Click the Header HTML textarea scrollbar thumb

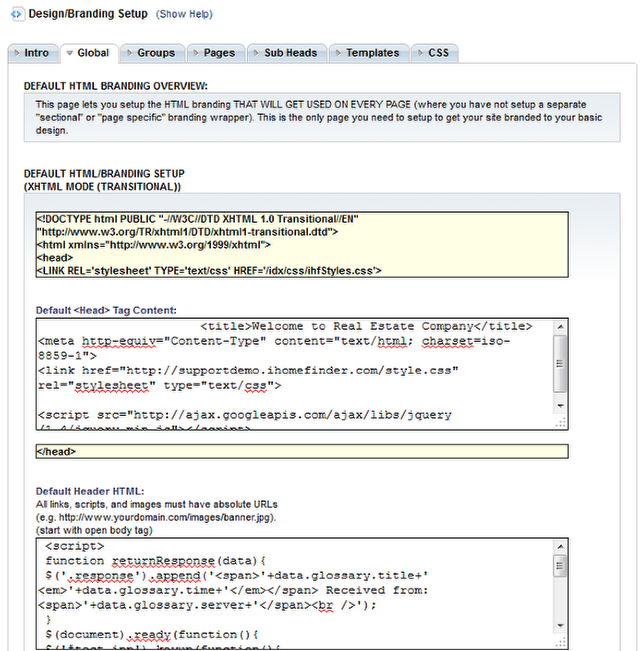pyautogui.click(x=560, y=566)
